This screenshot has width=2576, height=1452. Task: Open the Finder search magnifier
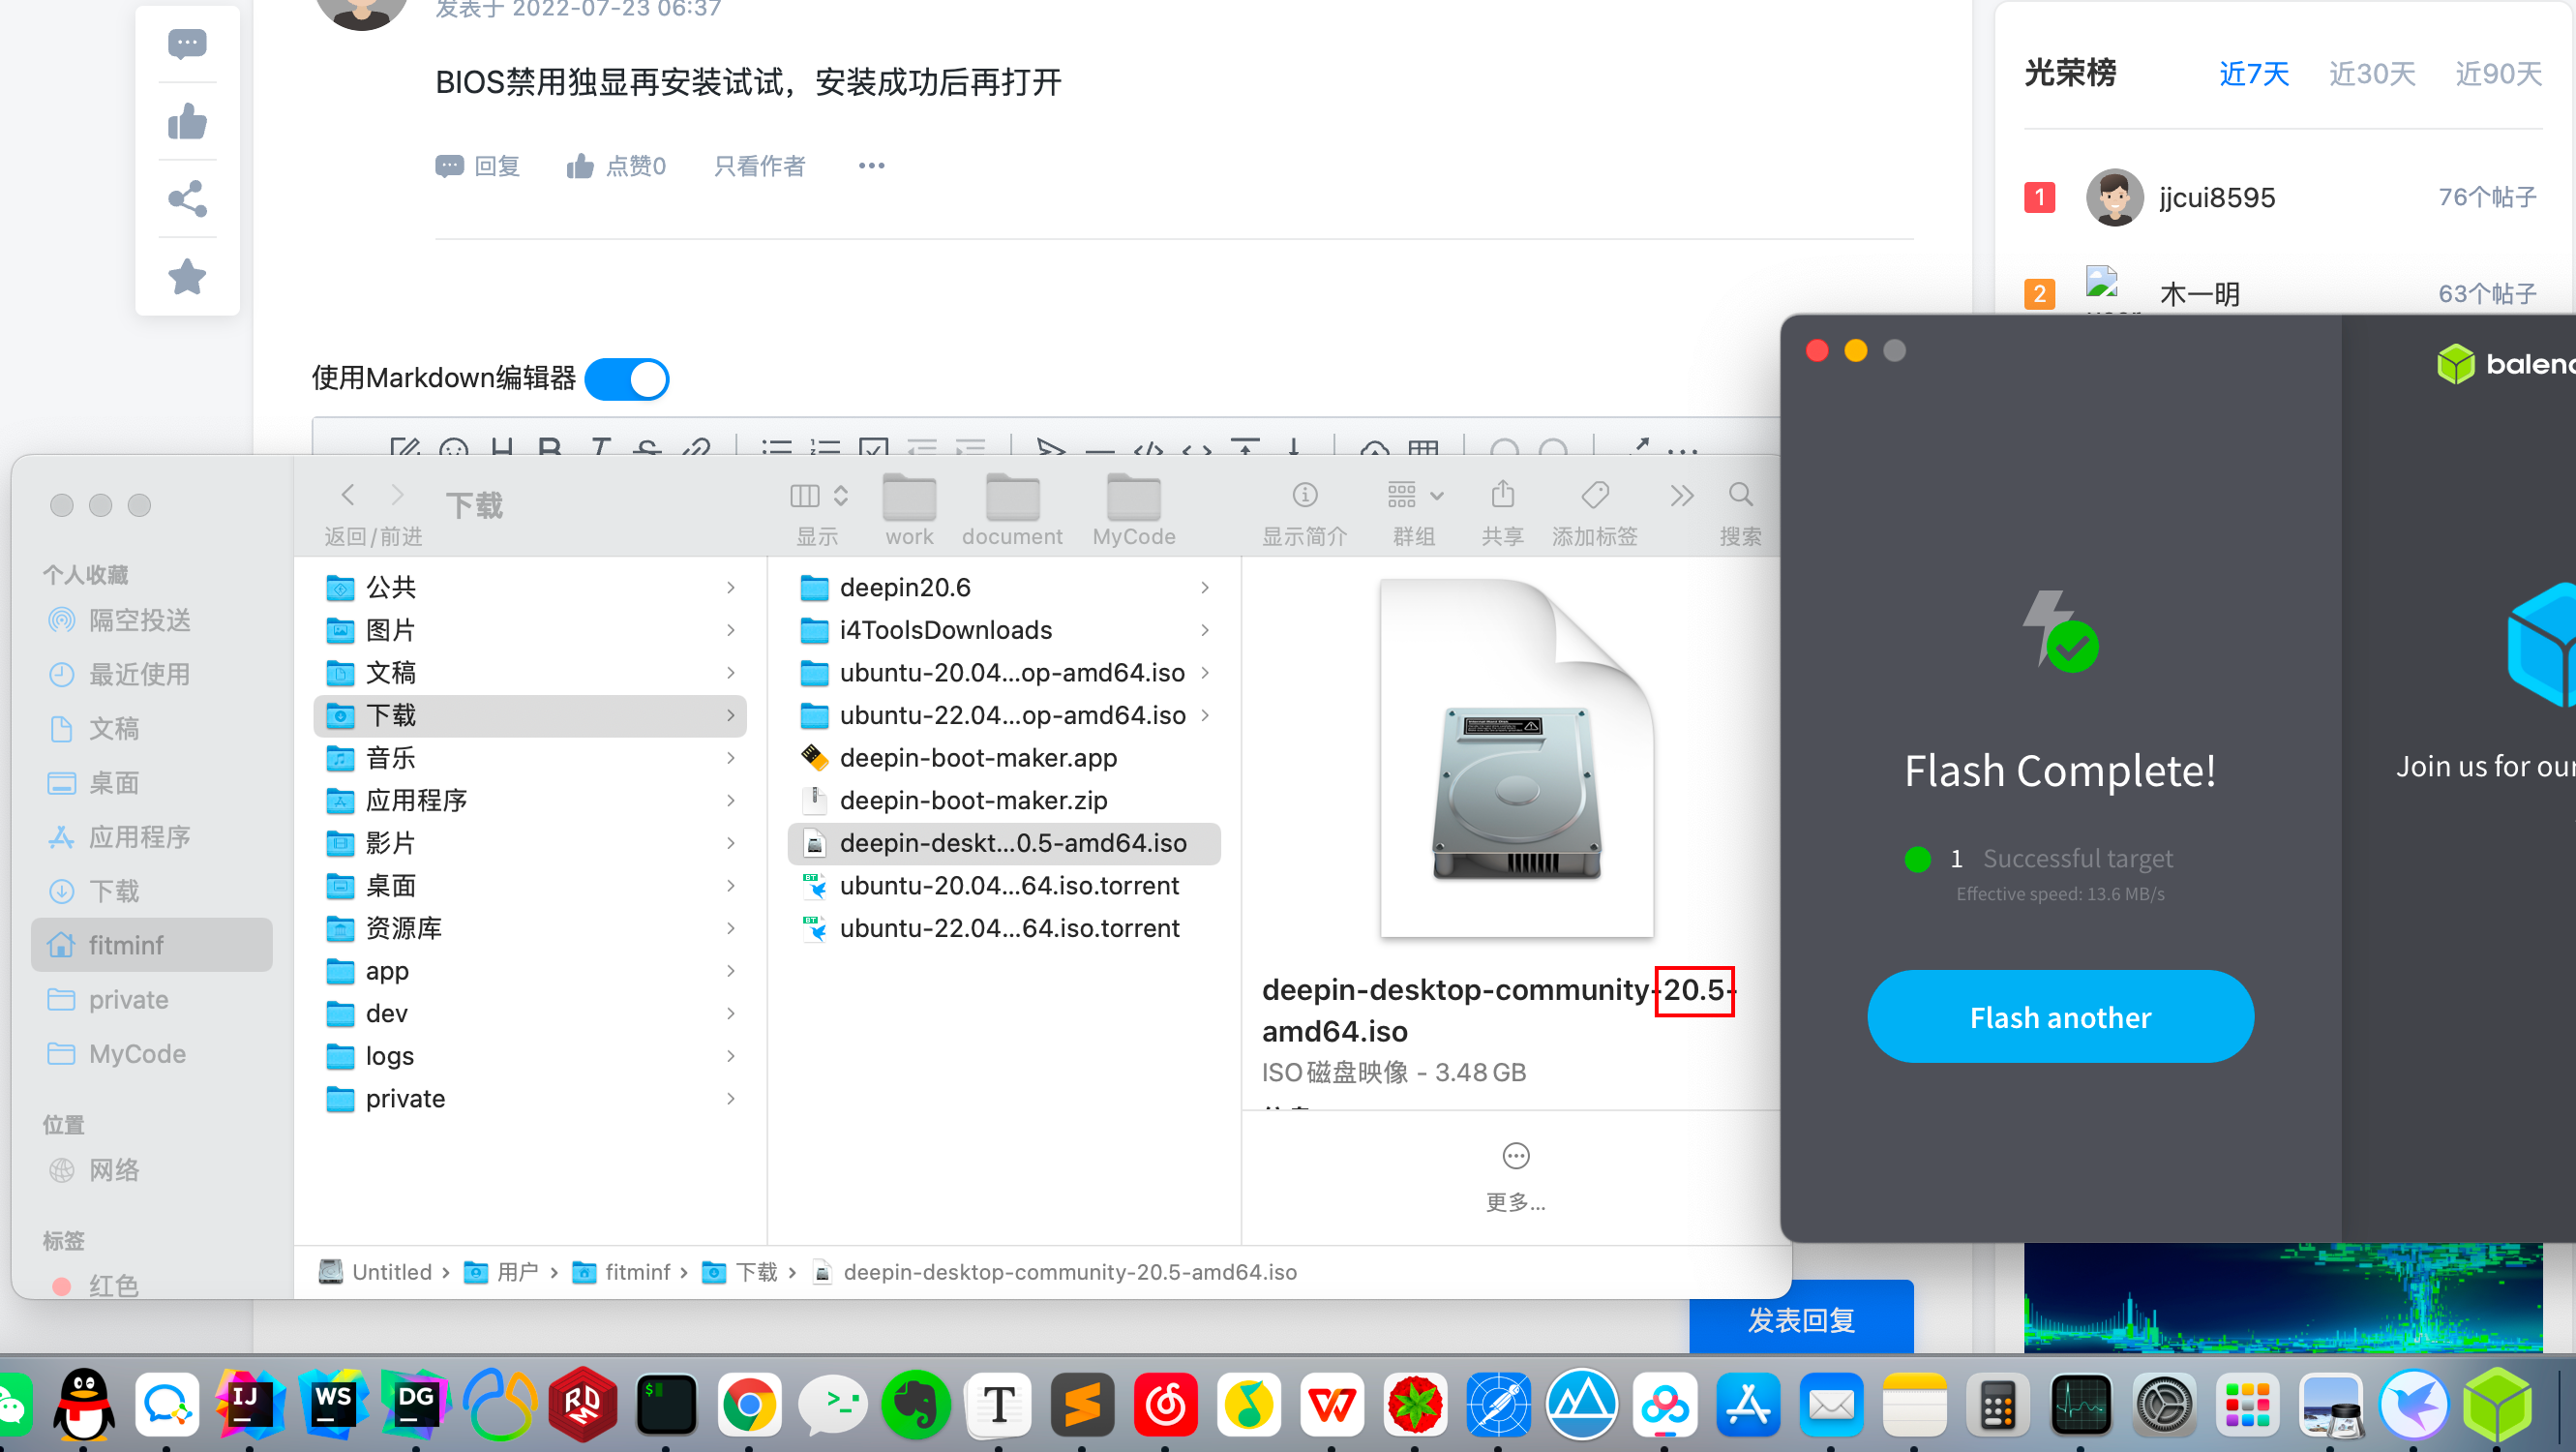pos(1740,495)
